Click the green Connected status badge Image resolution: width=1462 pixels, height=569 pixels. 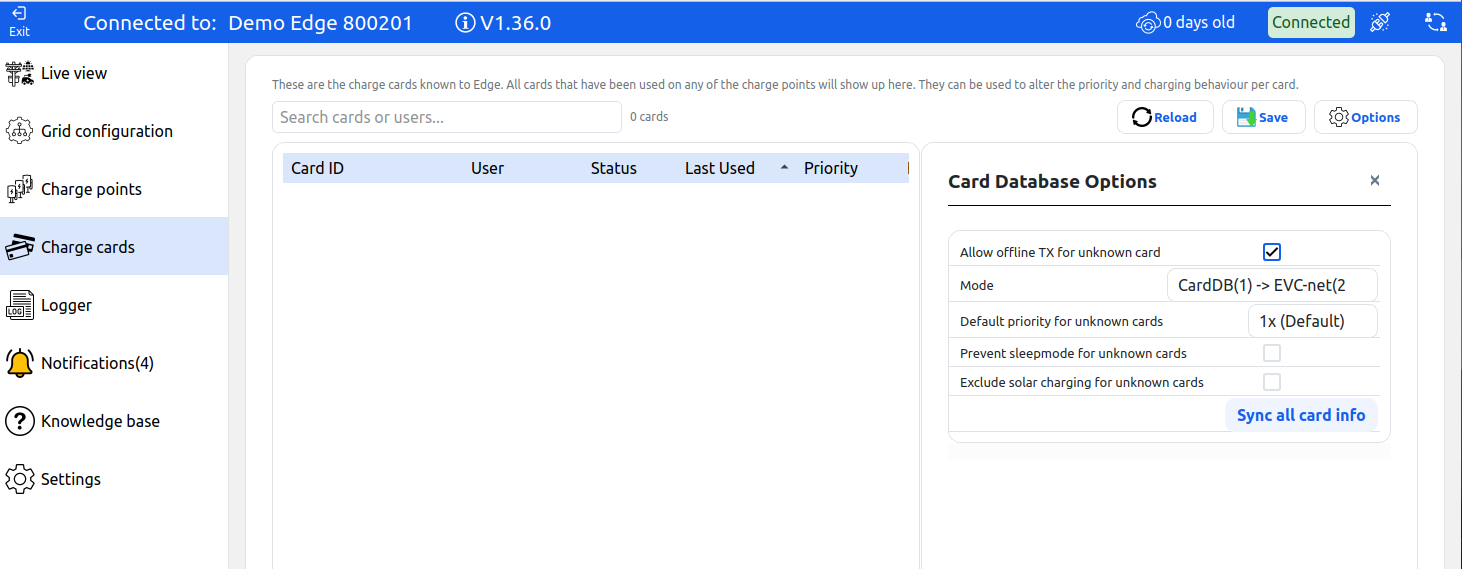(1311, 22)
